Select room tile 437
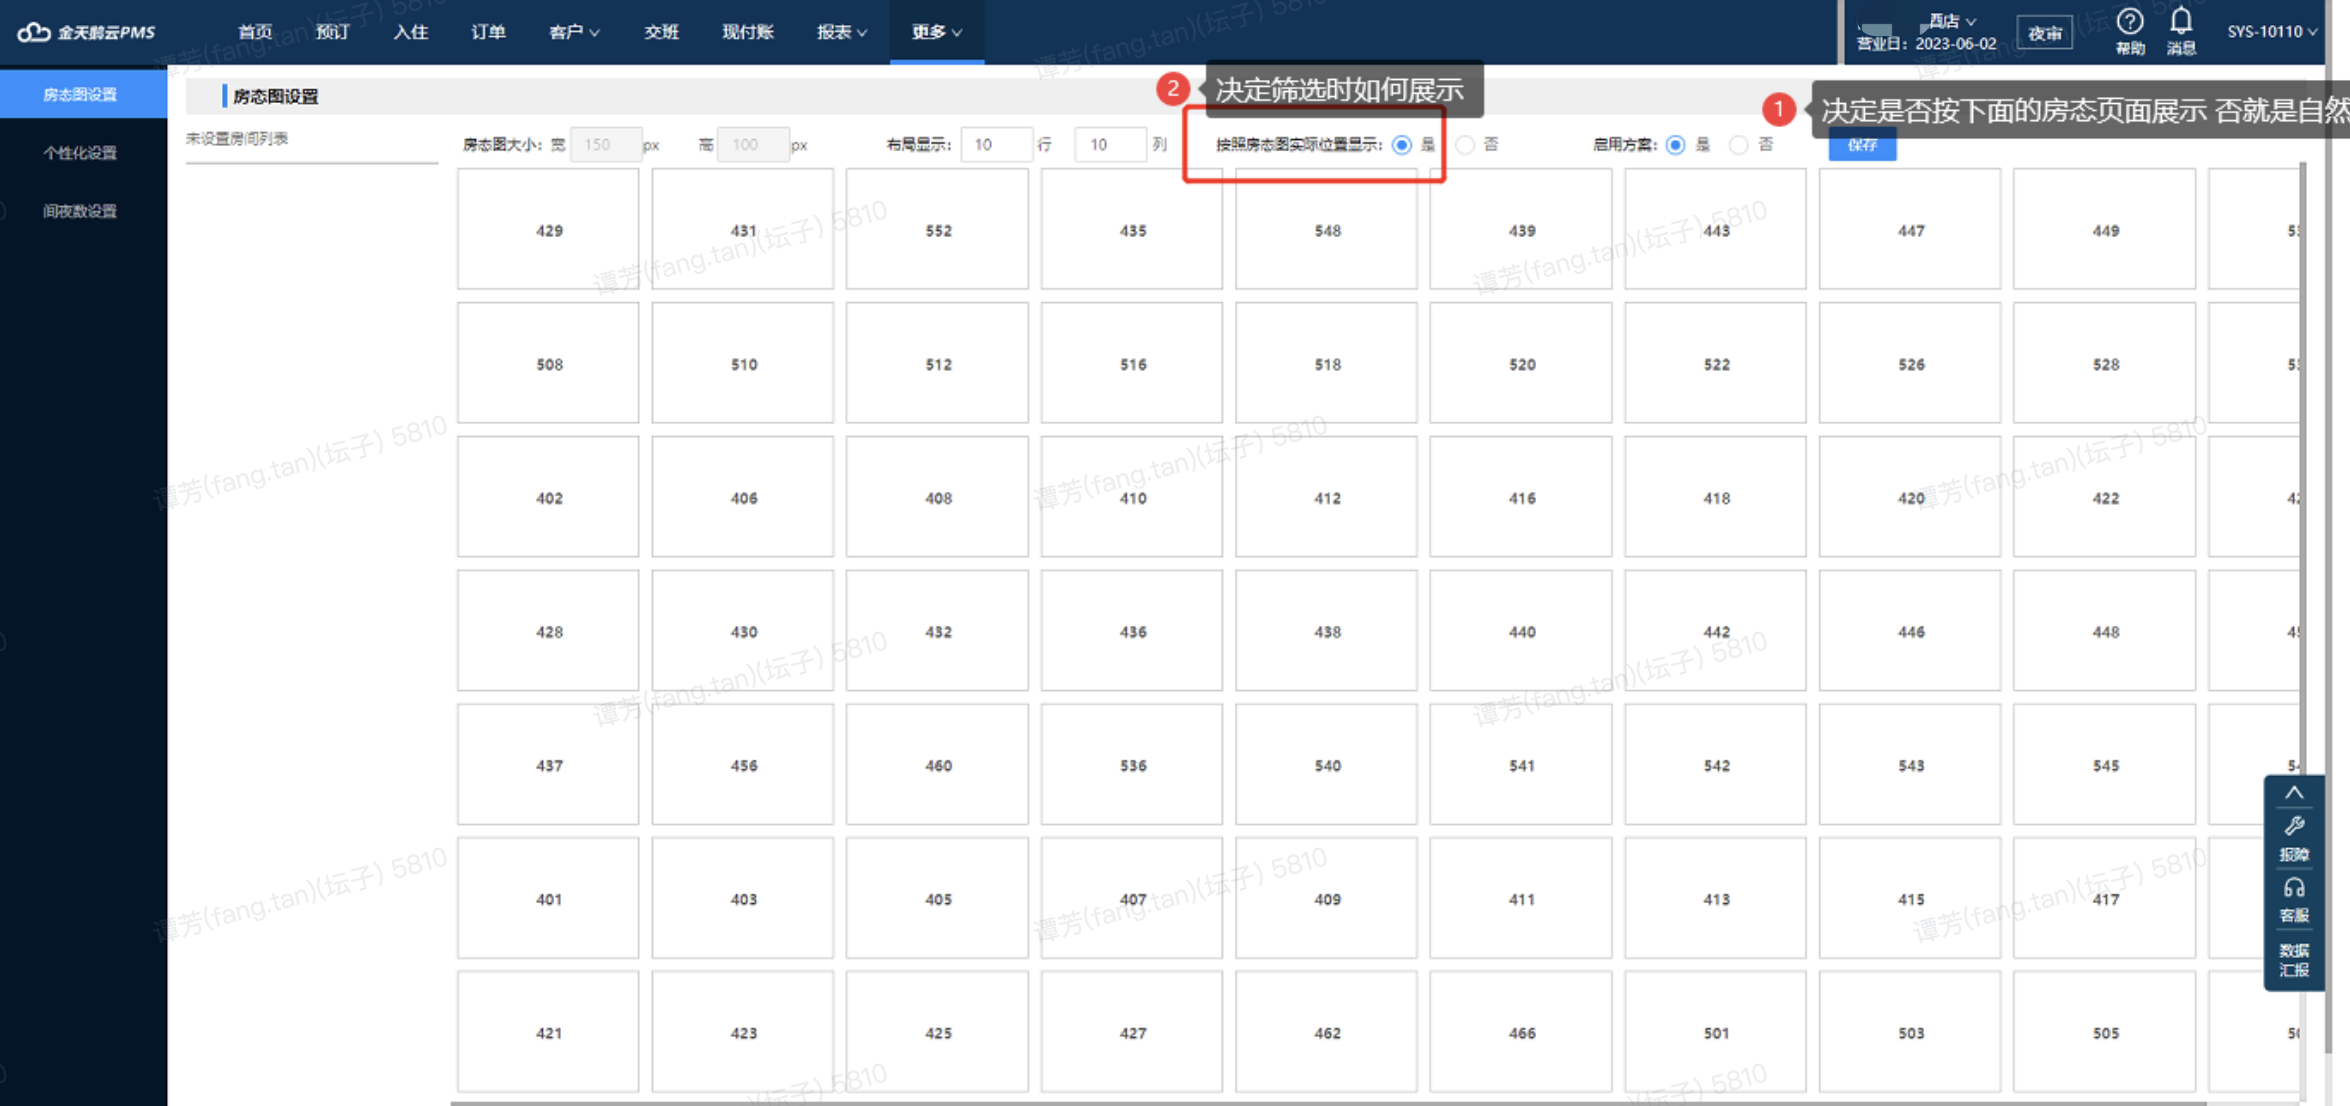This screenshot has height=1106, width=2350. click(548, 766)
